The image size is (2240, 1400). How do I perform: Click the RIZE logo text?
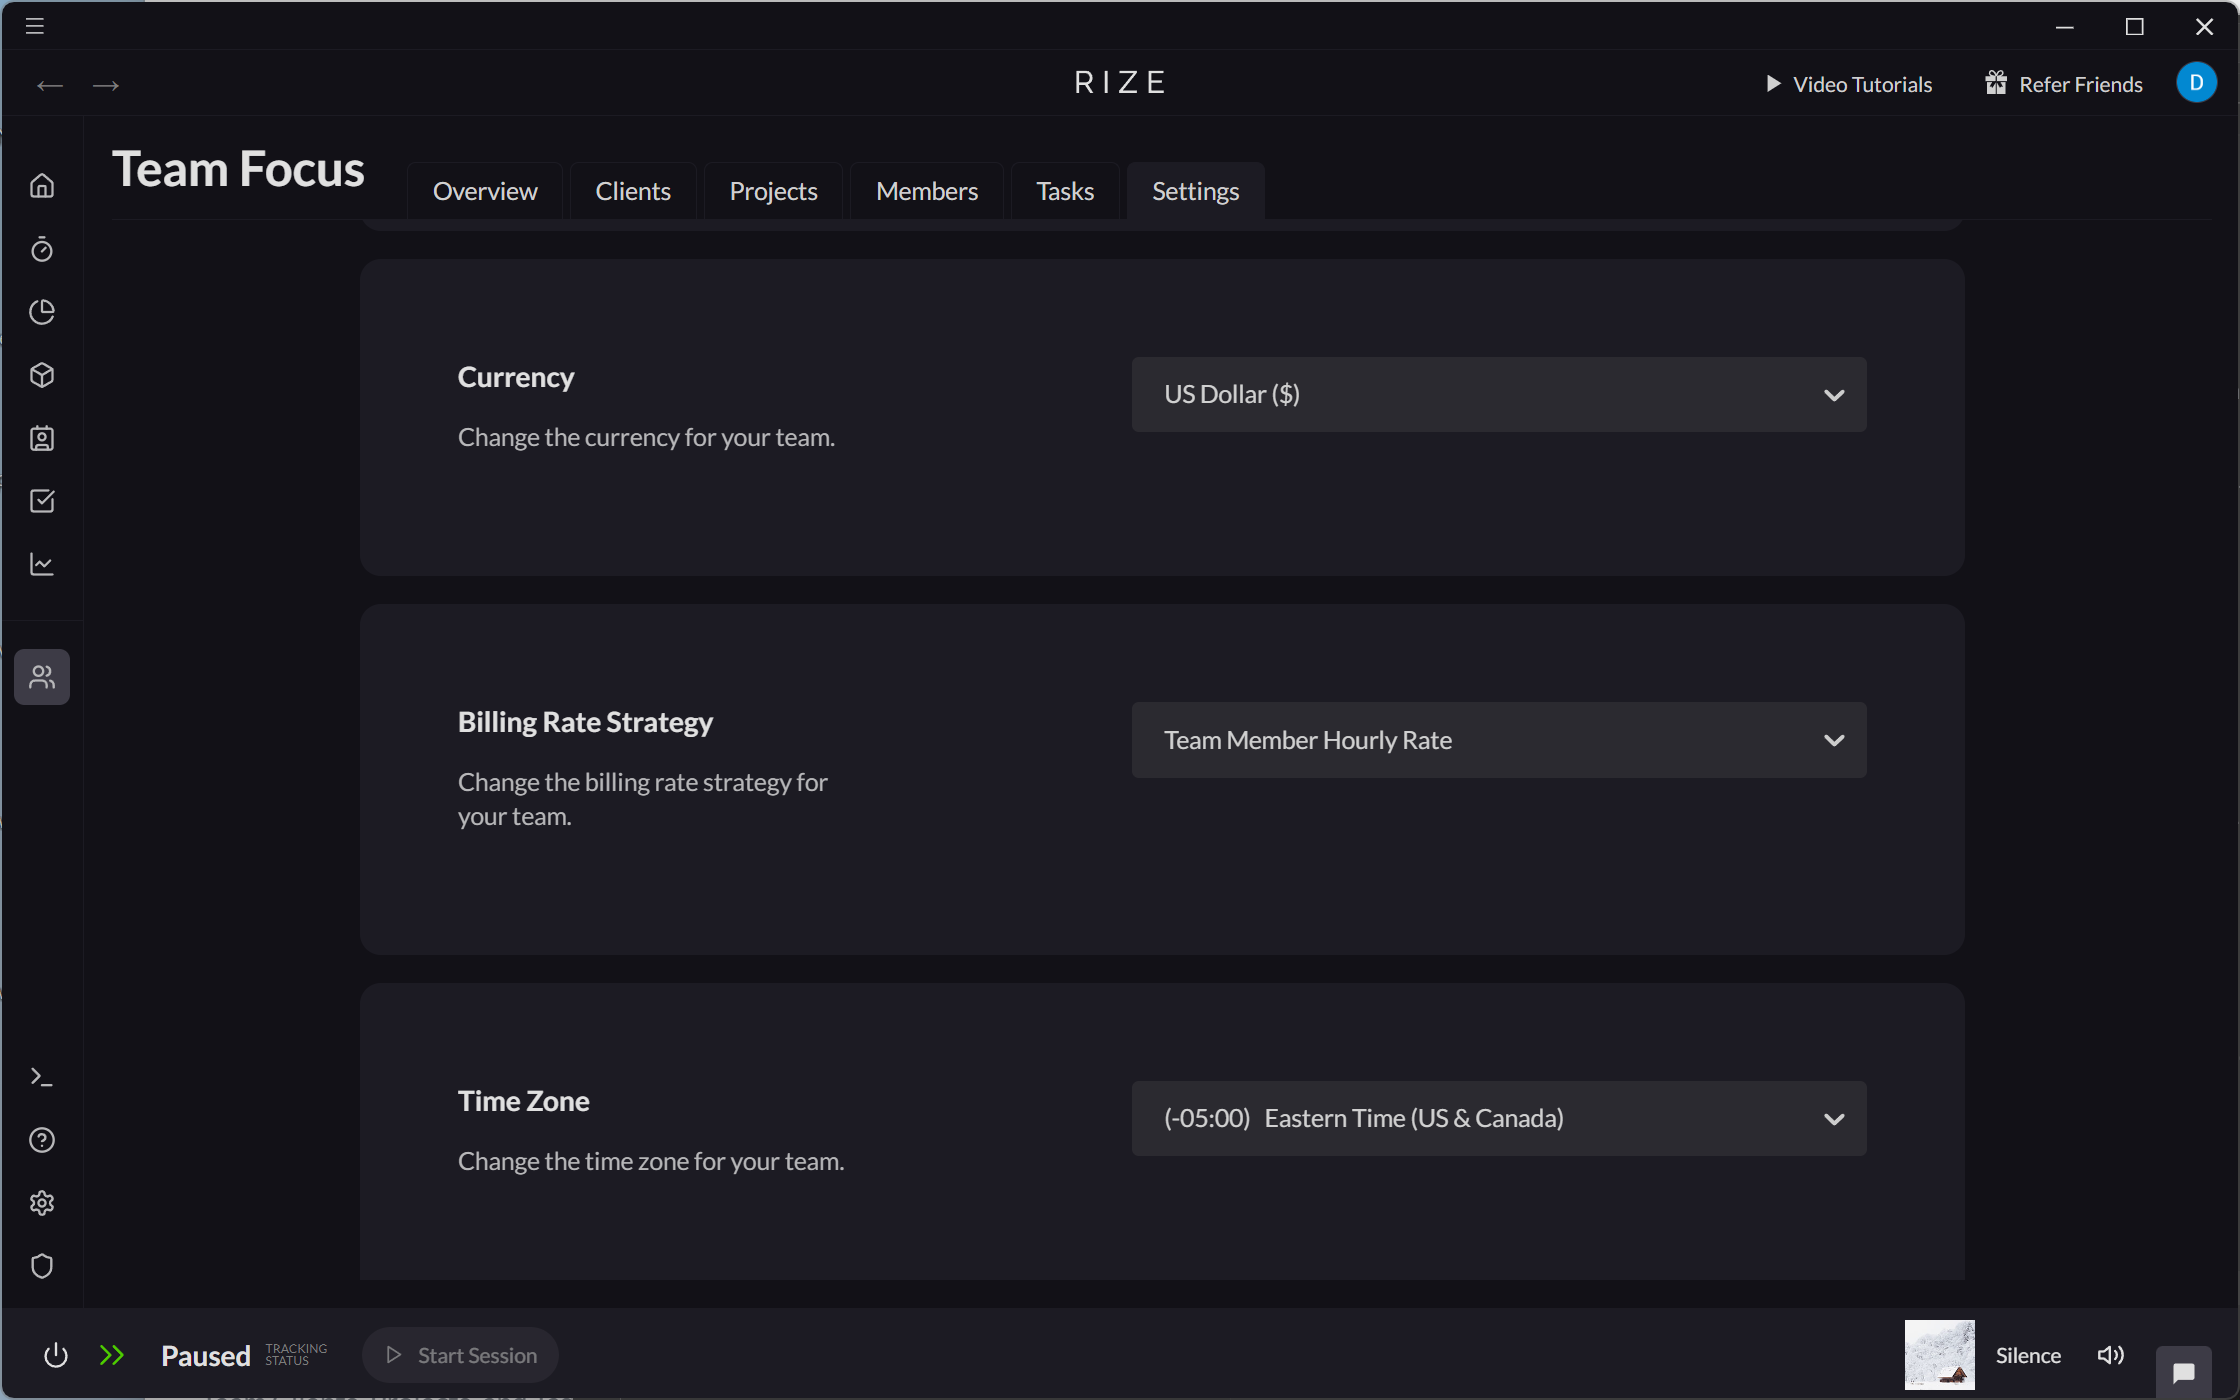(1120, 82)
